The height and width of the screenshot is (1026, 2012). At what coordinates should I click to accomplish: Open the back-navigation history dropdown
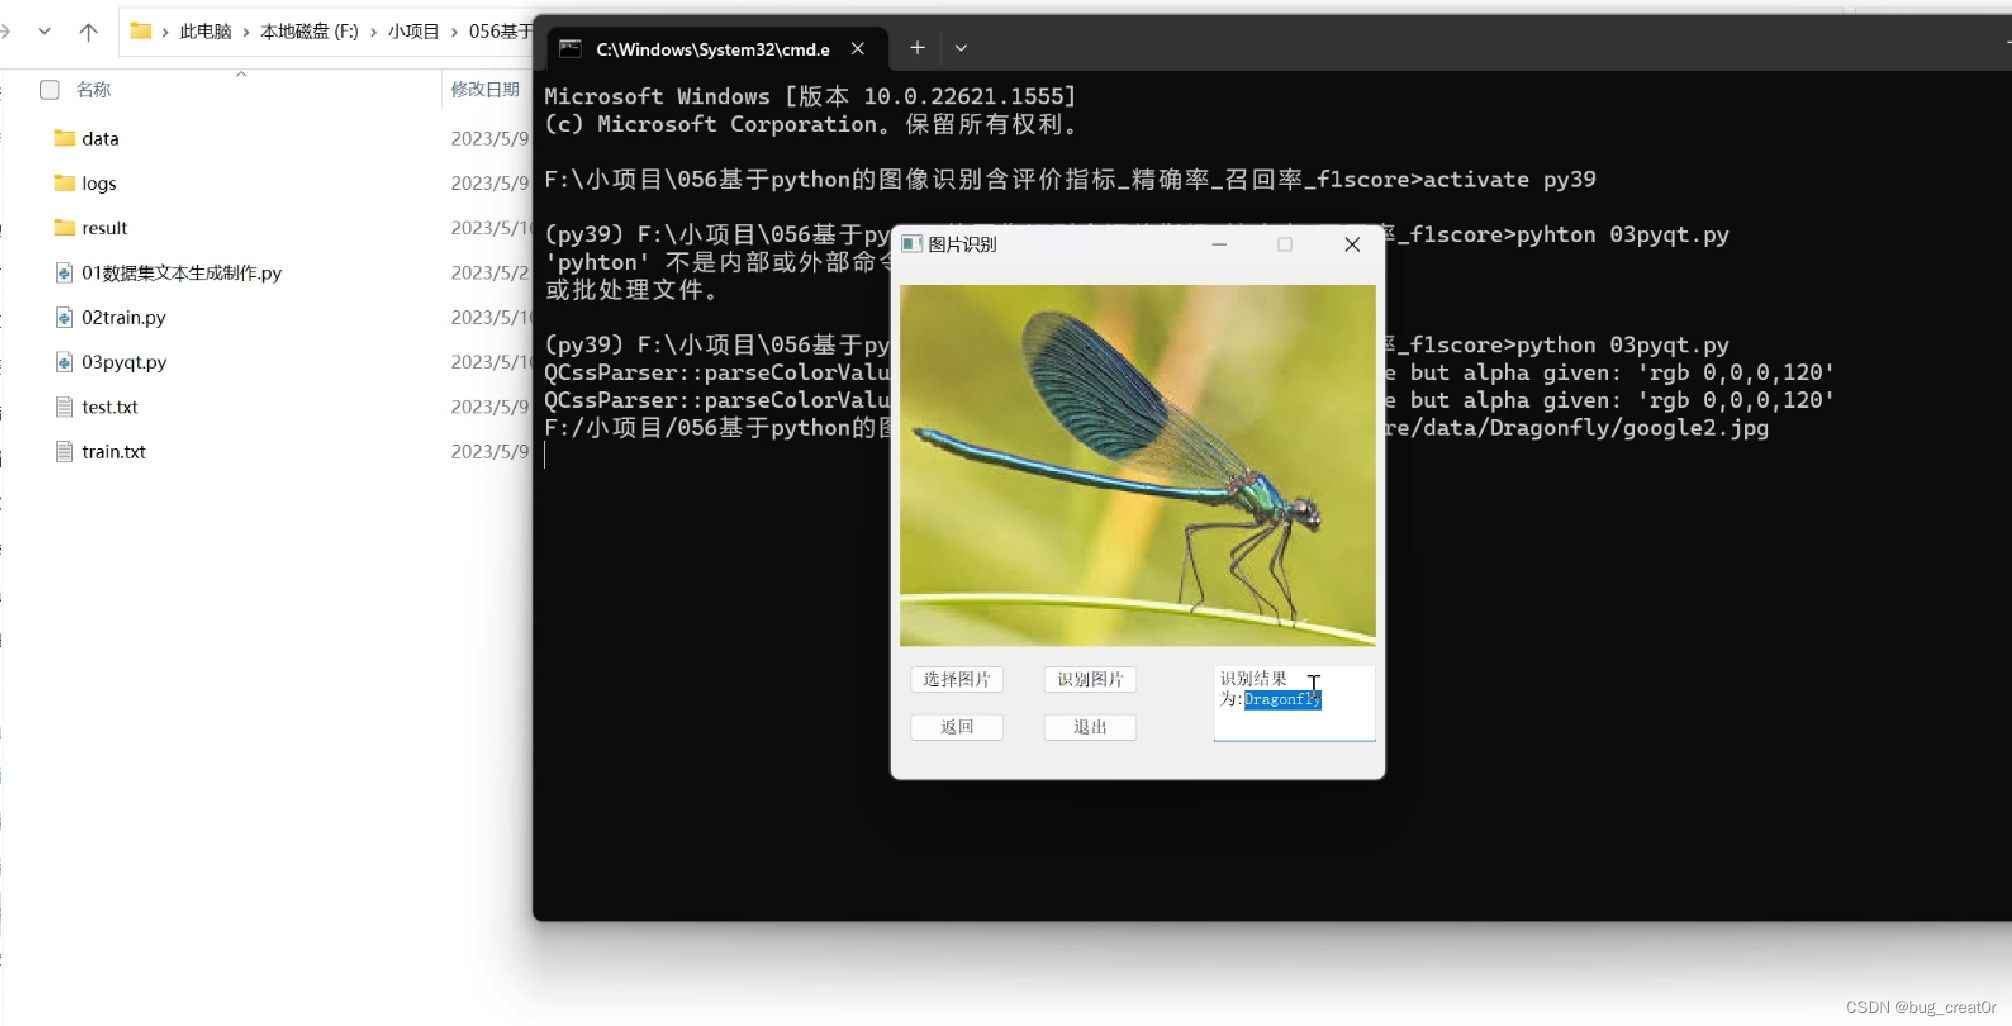[44, 31]
